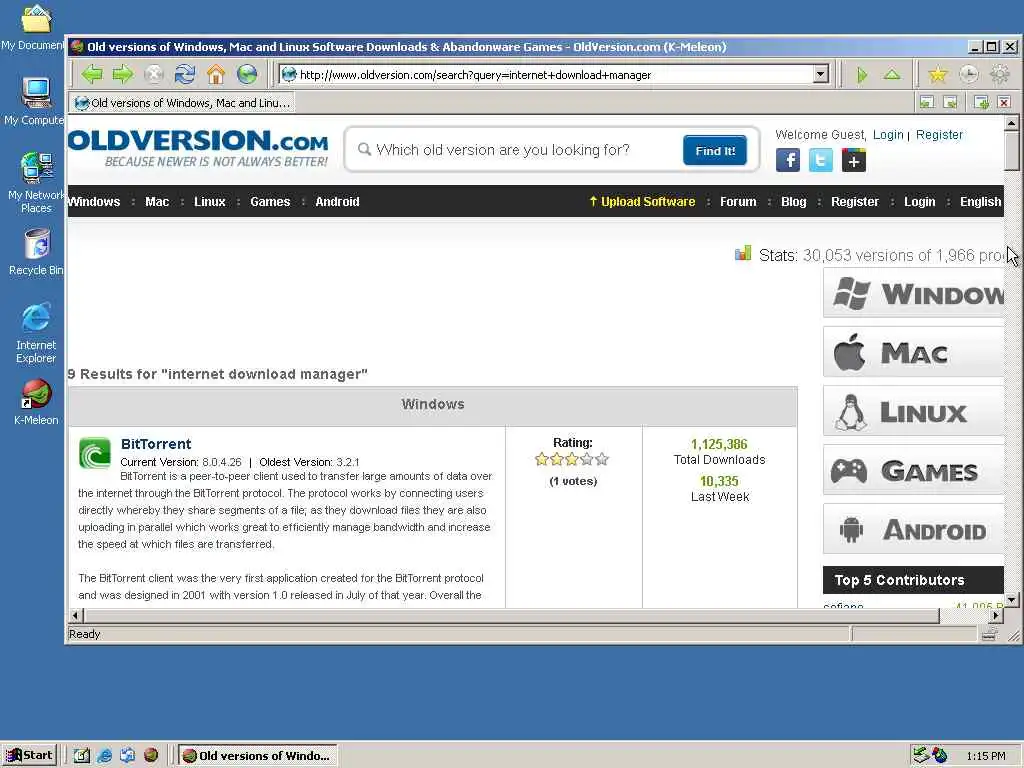Viewport: 1024px width, 768px height.
Task: Click the Find It! search button
Action: (x=715, y=151)
